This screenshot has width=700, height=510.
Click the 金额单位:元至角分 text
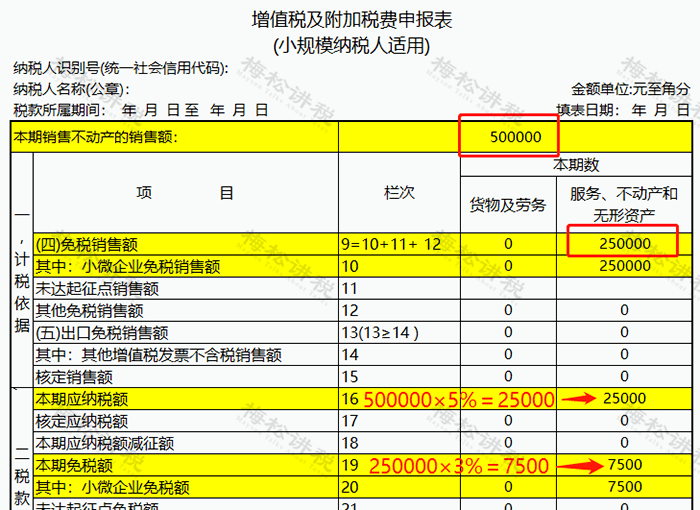coord(631,89)
